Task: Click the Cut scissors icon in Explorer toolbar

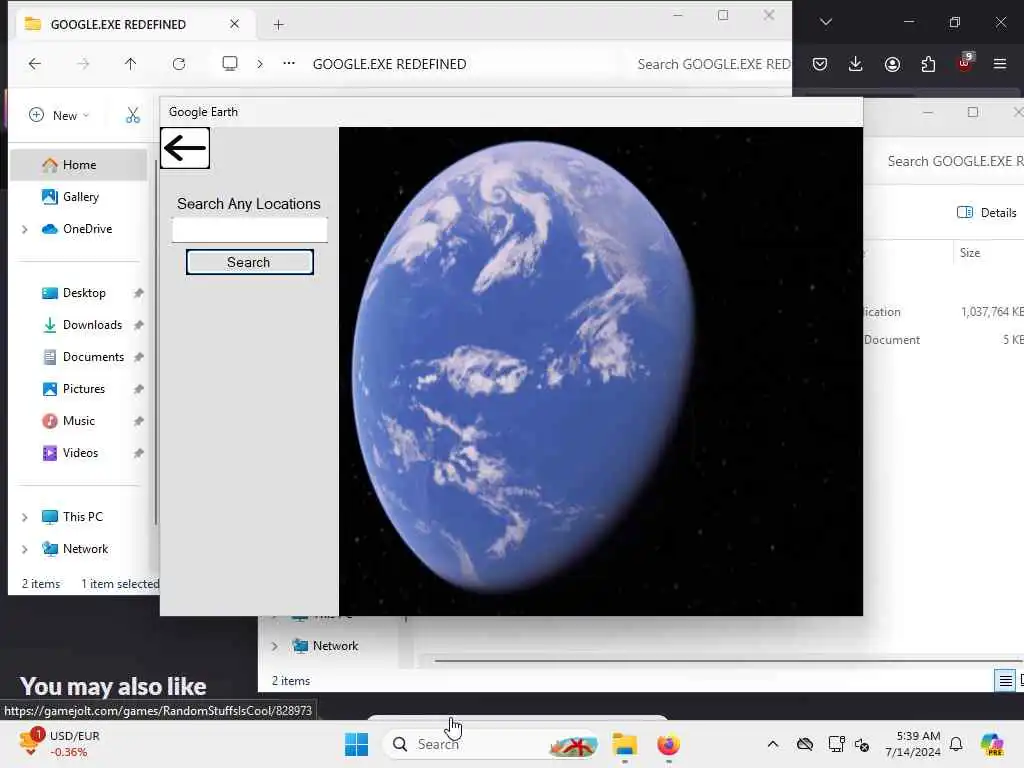Action: [133, 116]
